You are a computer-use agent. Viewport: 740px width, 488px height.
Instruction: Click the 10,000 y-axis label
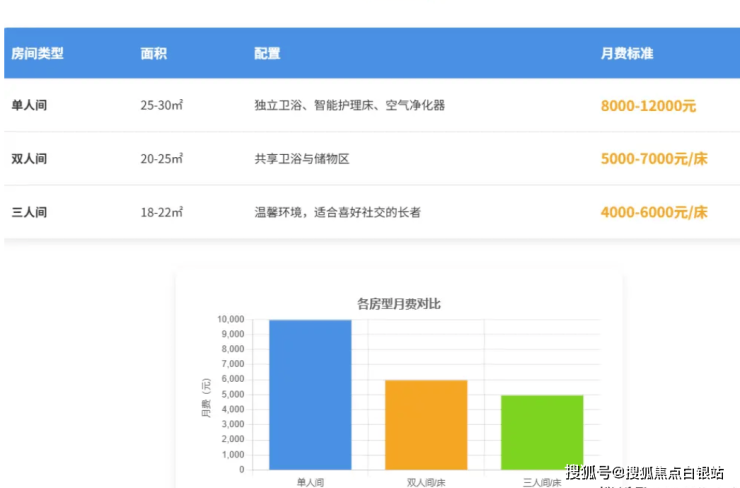tap(230, 319)
